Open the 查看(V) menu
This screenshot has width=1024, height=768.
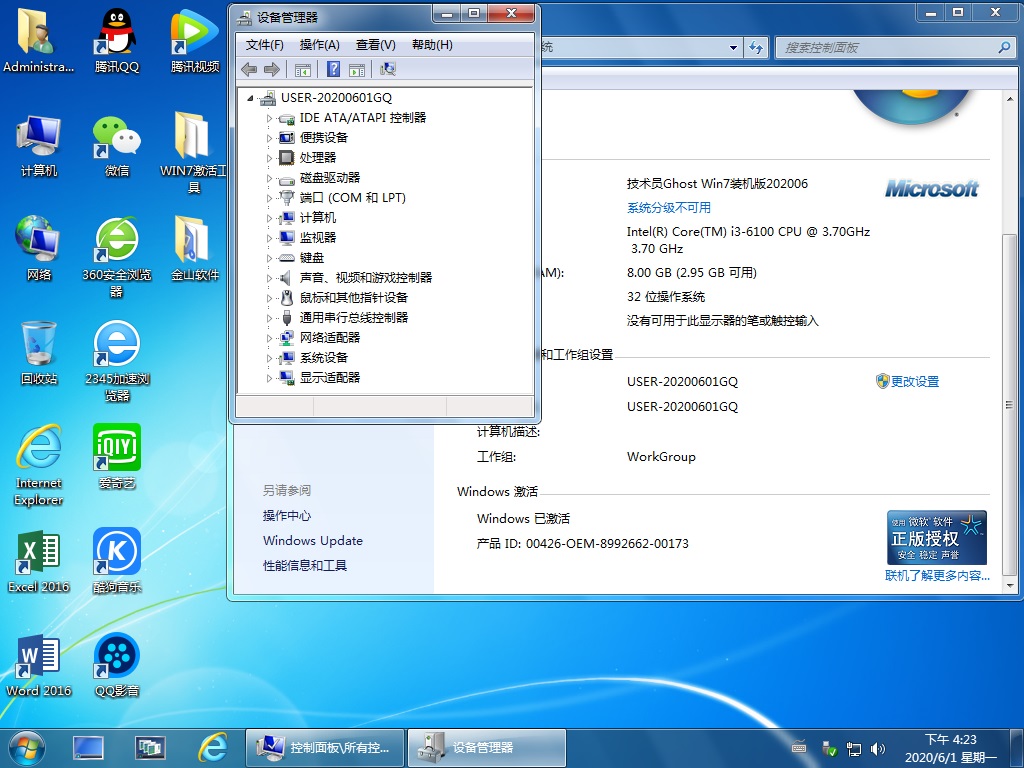coord(376,45)
